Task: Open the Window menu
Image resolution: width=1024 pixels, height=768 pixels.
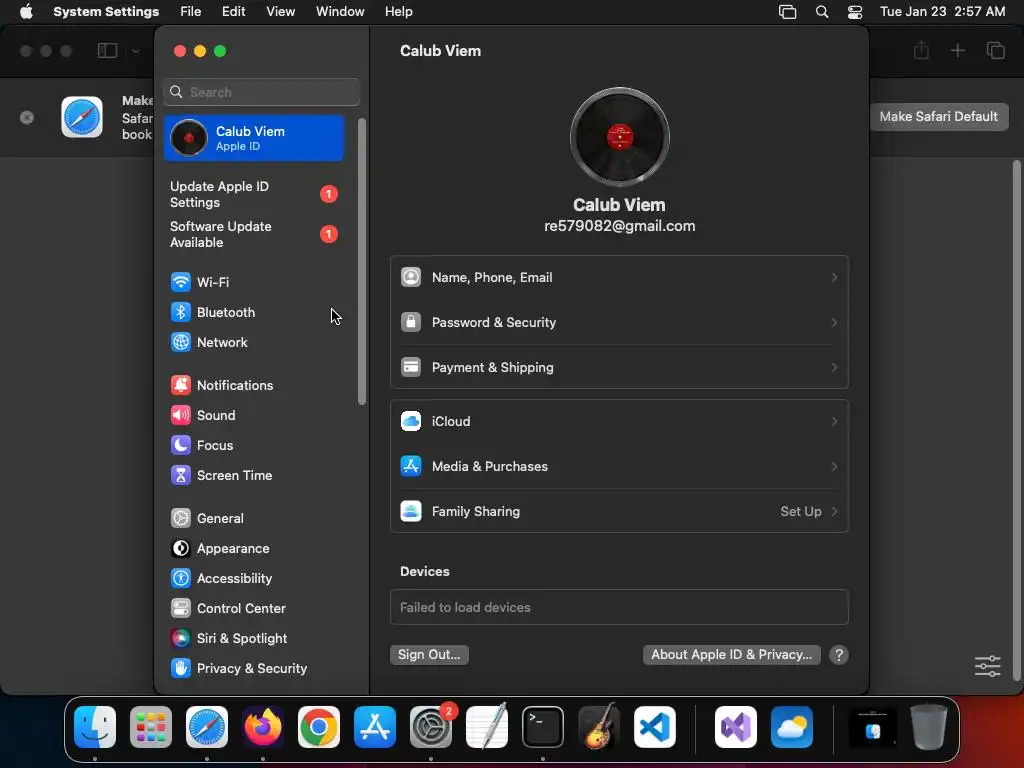Action: (x=340, y=12)
